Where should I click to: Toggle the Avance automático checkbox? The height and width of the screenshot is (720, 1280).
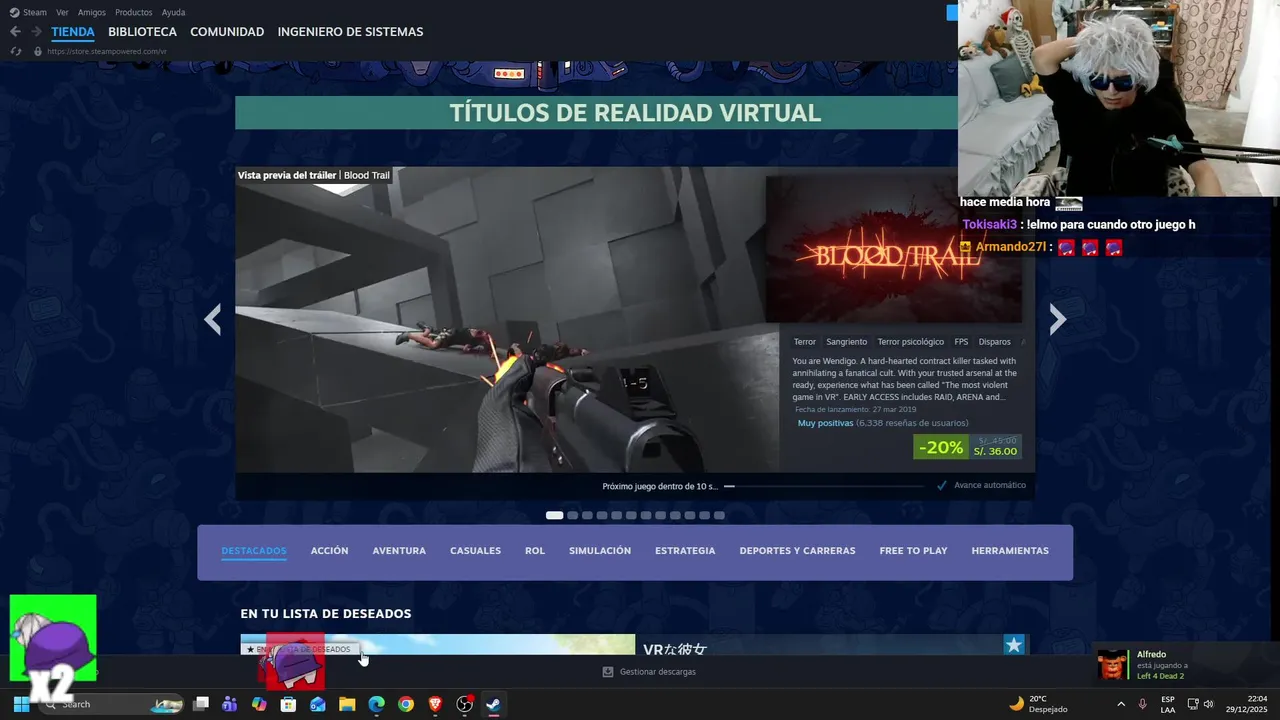coord(942,485)
